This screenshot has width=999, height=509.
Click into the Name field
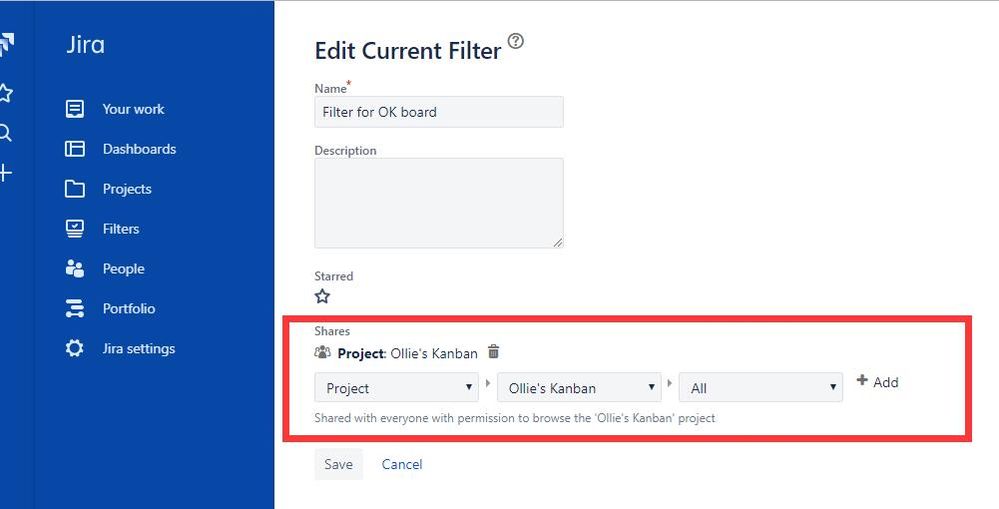[x=439, y=112]
